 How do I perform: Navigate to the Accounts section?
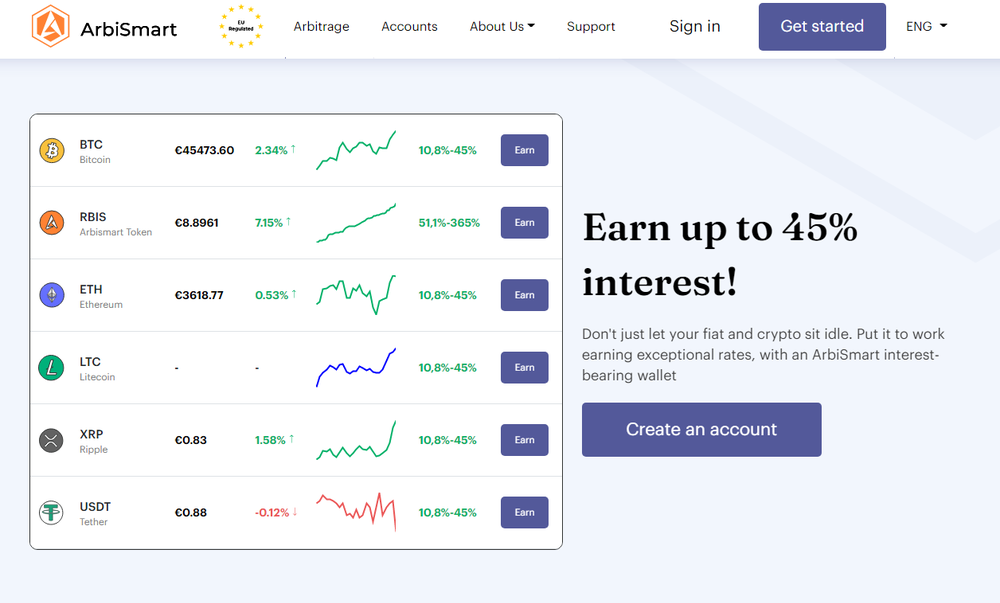pyautogui.click(x=409, y=26)
